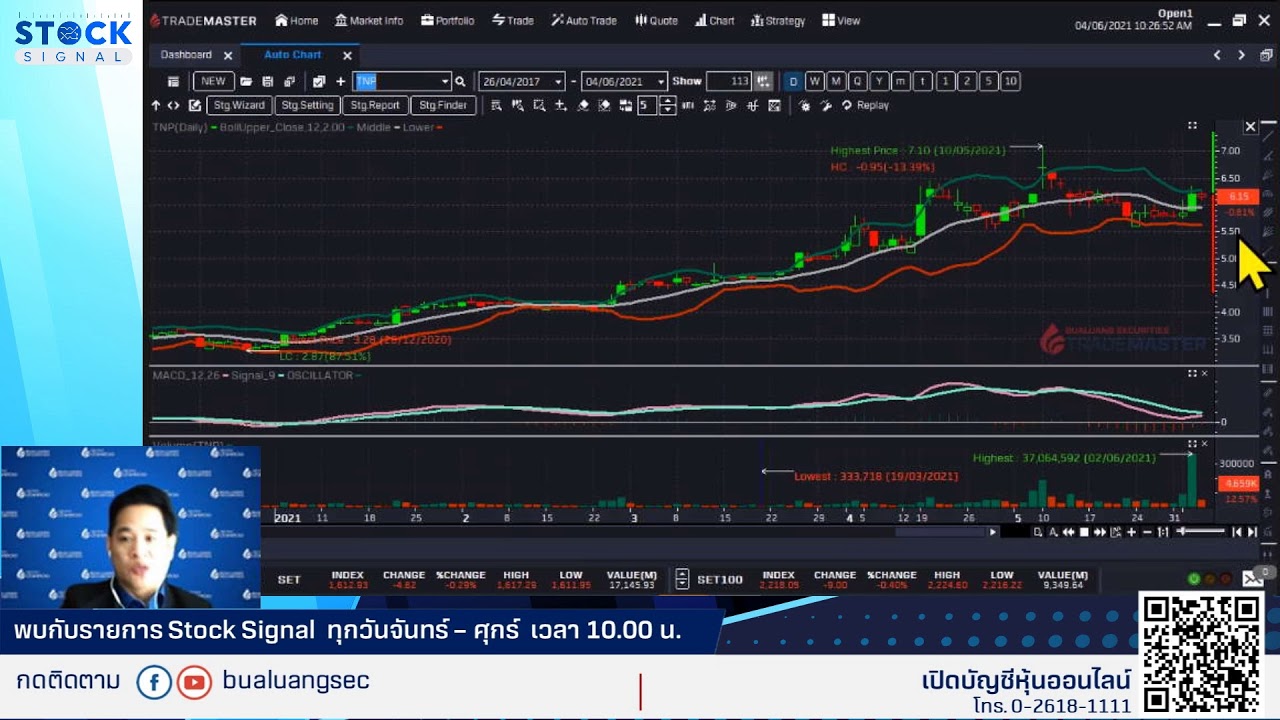Click the up arrow icon before Stg.Wizard

pos(156,105)
